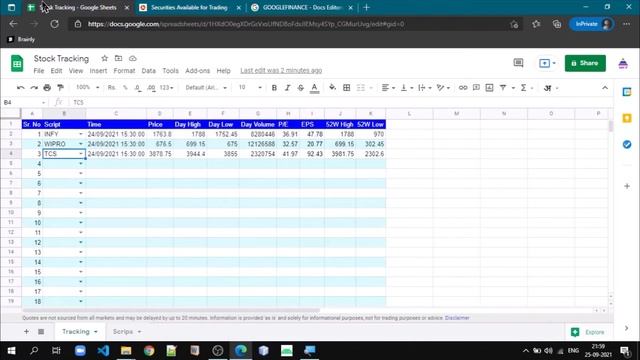Open Google Tasks side panel icon

(627, 144)
